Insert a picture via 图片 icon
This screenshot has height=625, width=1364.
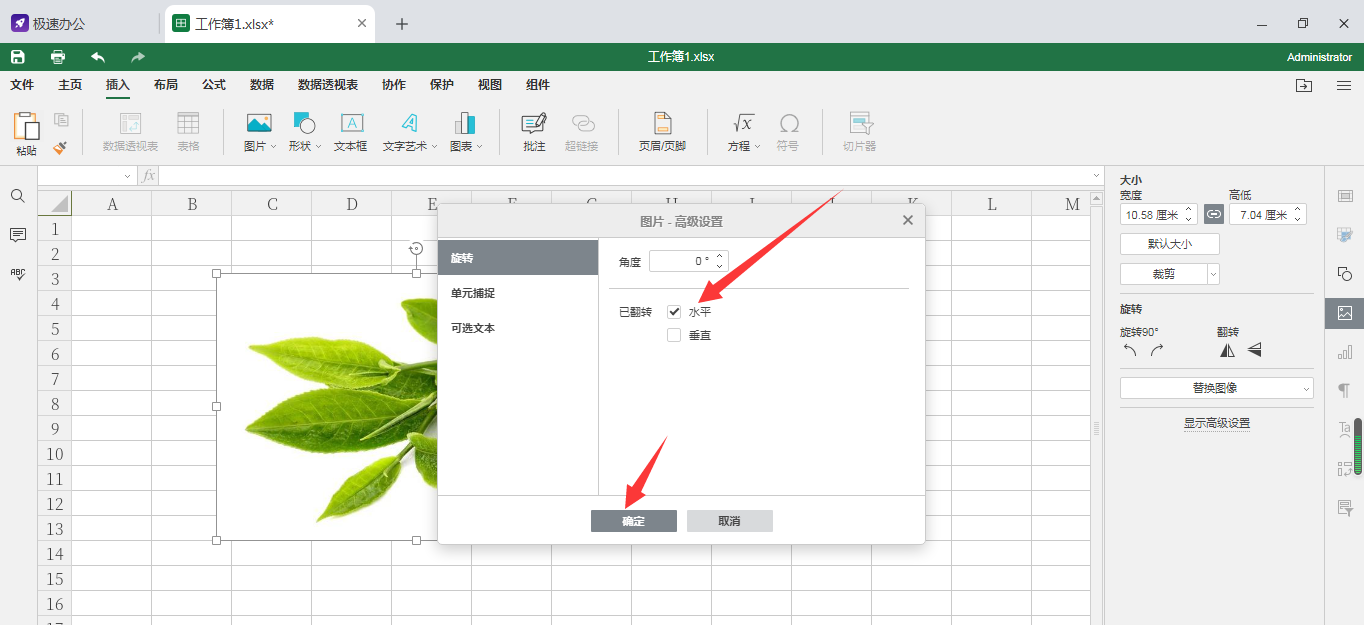tap(258, 123)
